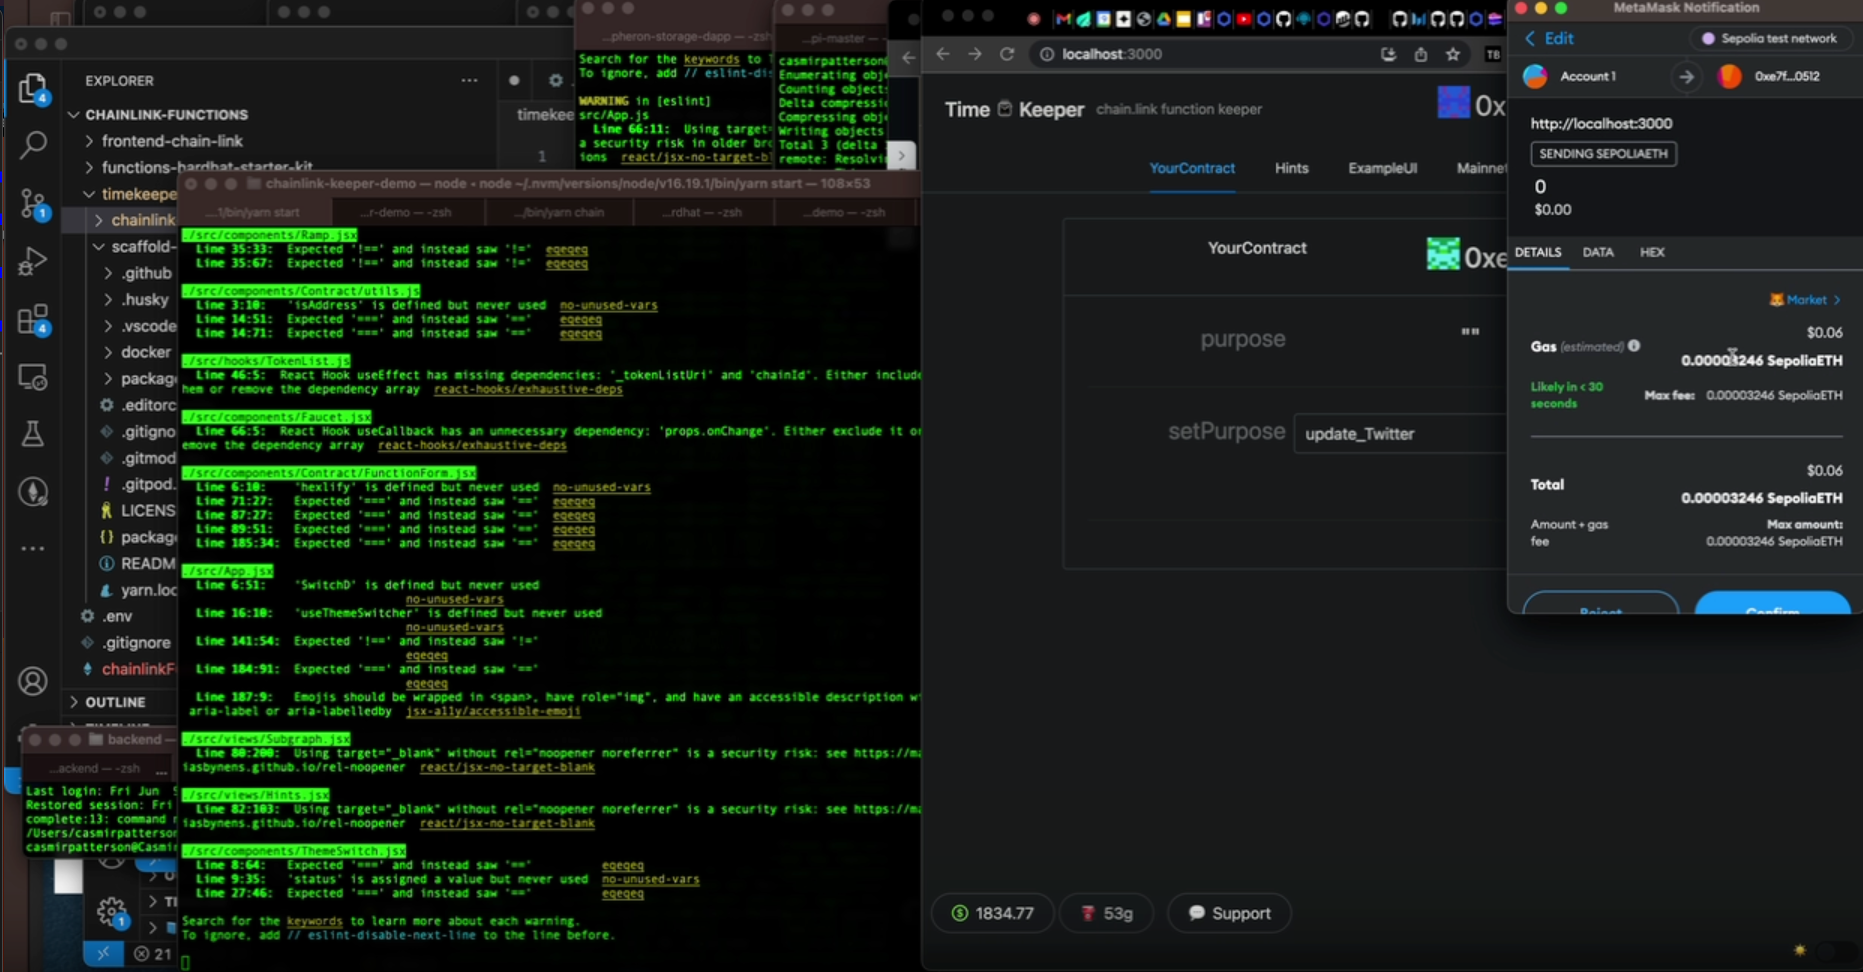Toggle the Sepolia test network selector
Viewport: 1863px width, 972px height.
click(x=1769, y=38)
